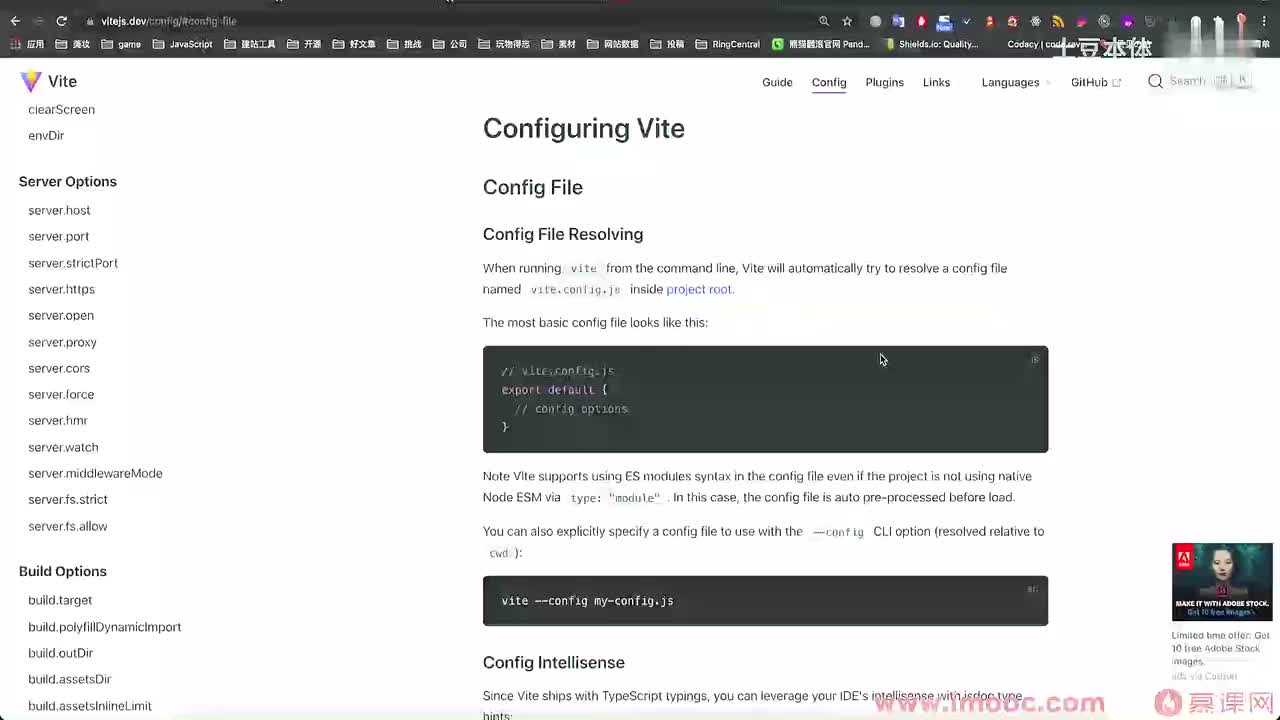Open server.open sidebar entry
Viewport: 1280px width, 720px height.
coord(61,315)
